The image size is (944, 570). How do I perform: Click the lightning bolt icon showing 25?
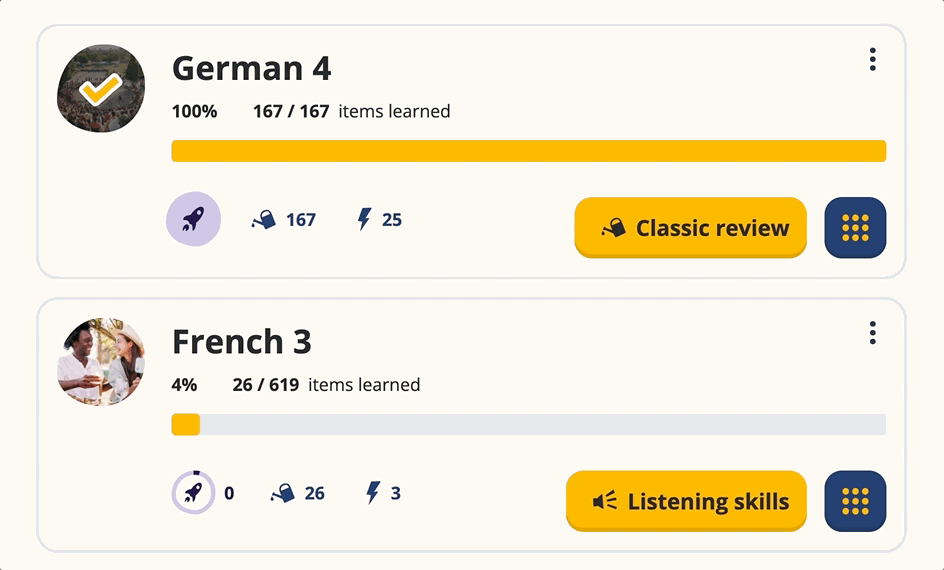365,219
